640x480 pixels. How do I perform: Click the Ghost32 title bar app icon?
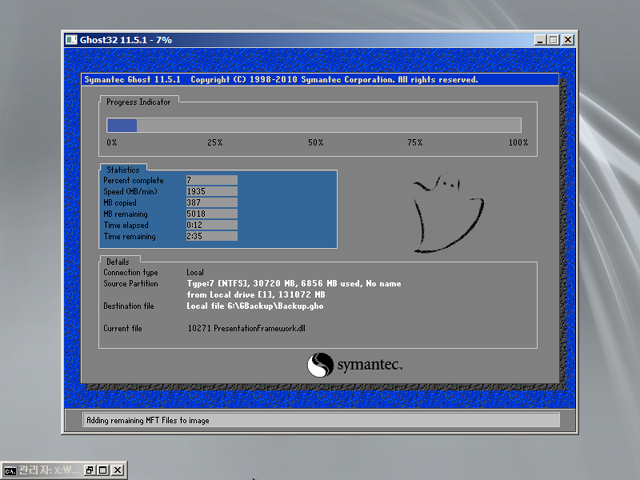[71, 40]
